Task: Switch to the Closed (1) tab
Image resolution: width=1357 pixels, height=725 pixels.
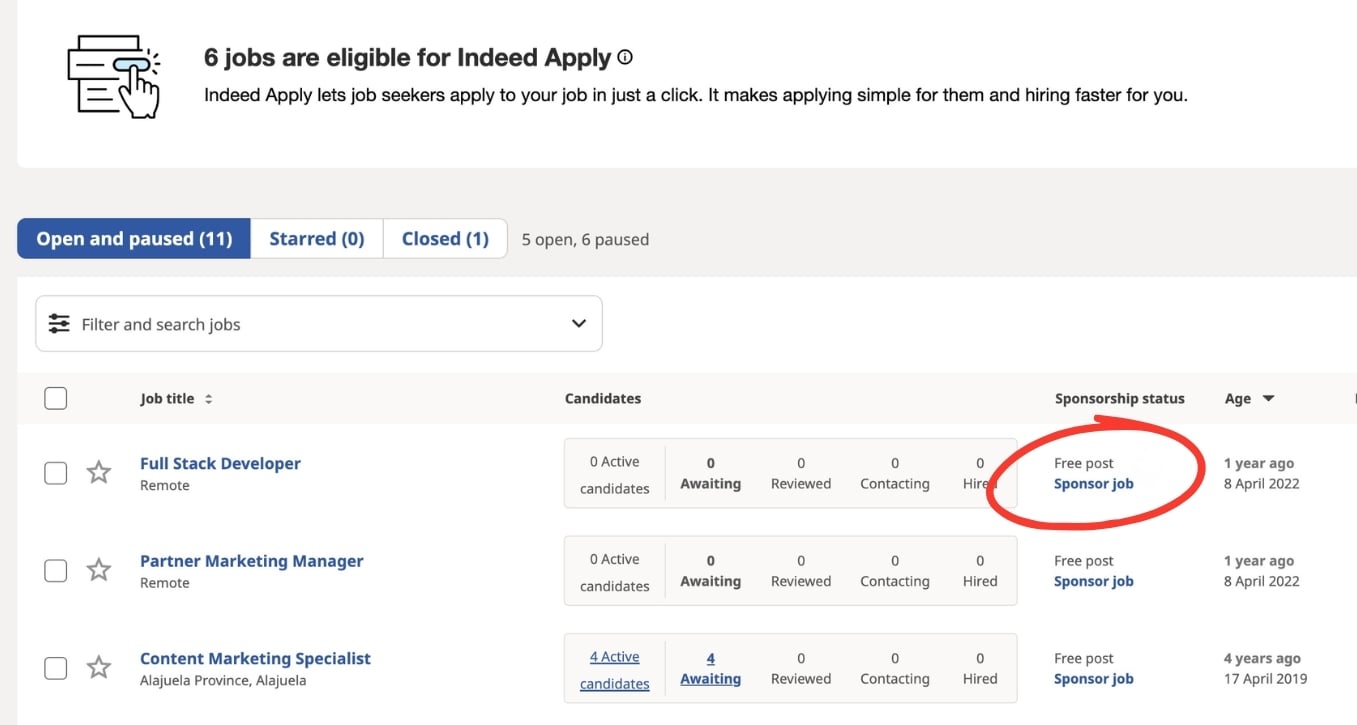Action: point(445,239)
